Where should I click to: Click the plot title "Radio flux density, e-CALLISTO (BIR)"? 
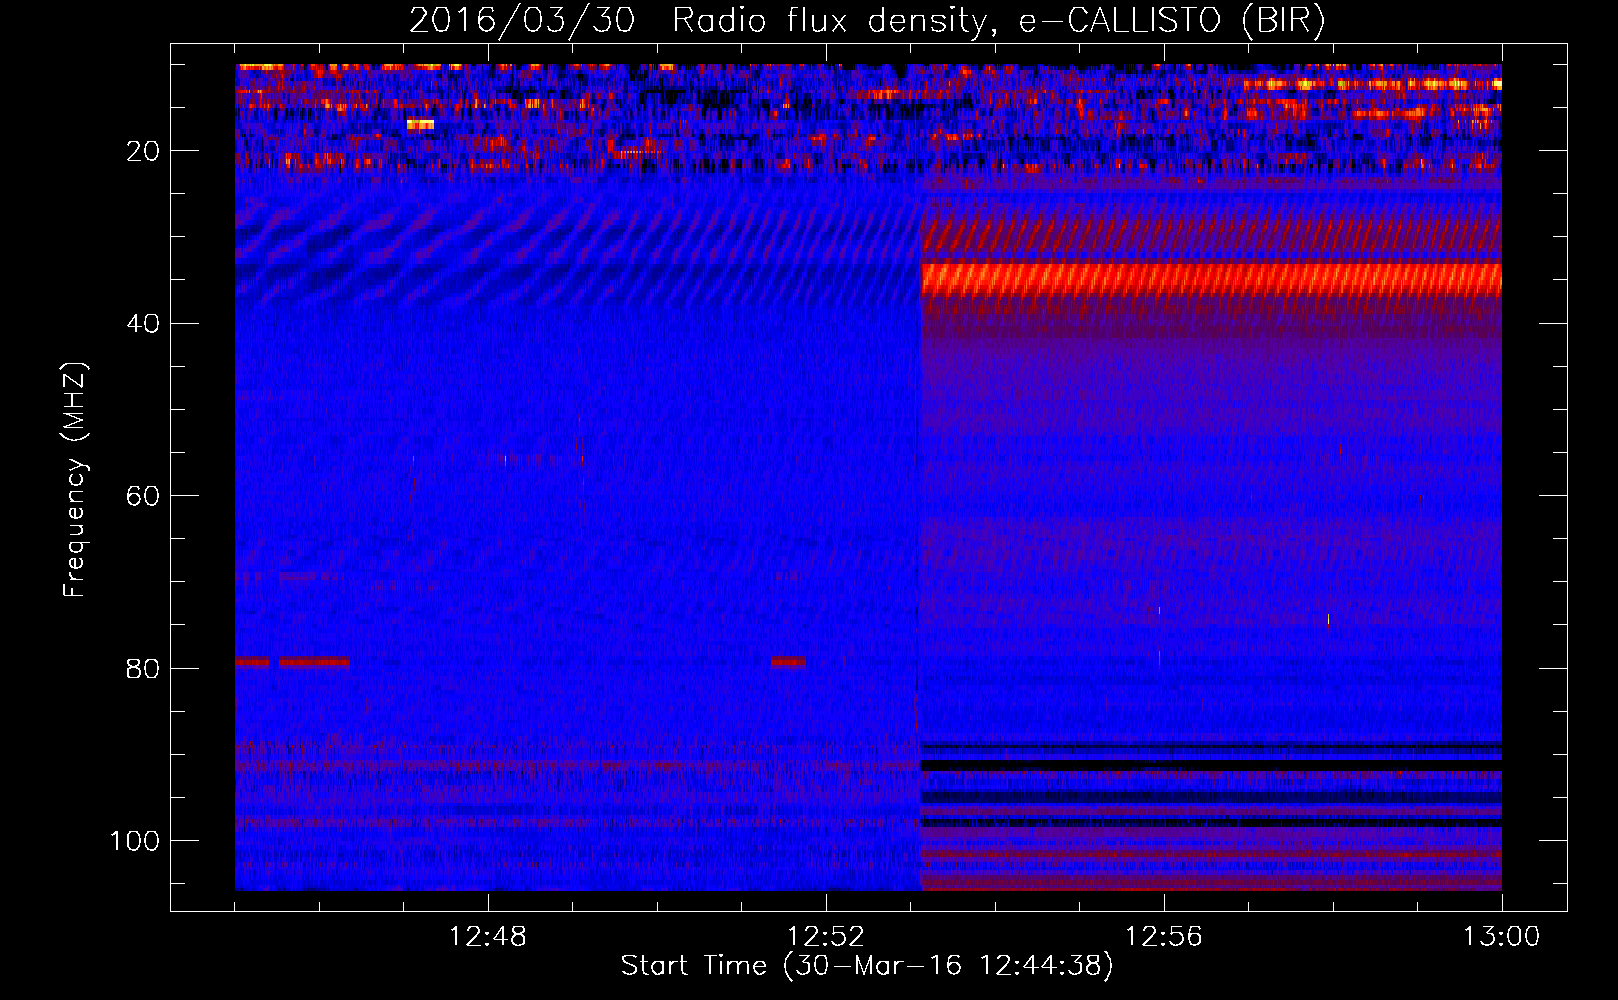coord(998,21)
